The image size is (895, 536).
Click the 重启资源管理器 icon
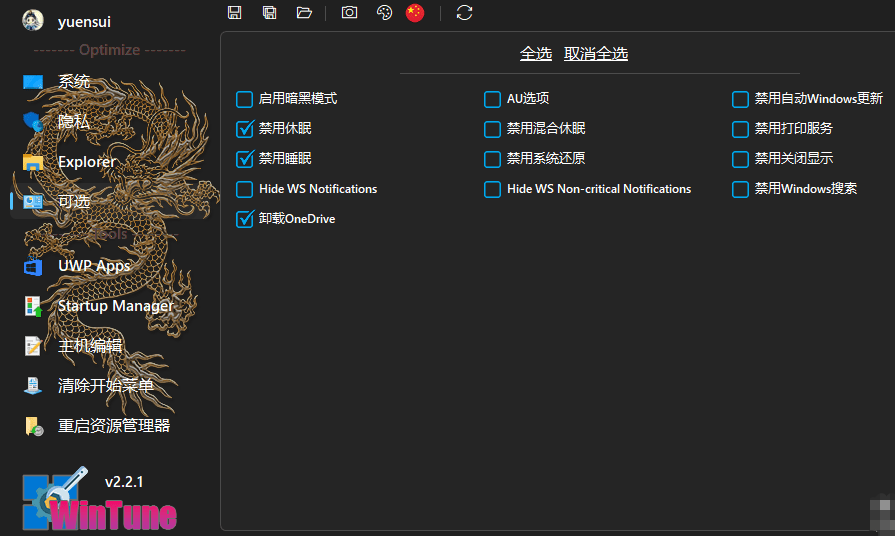34,426
